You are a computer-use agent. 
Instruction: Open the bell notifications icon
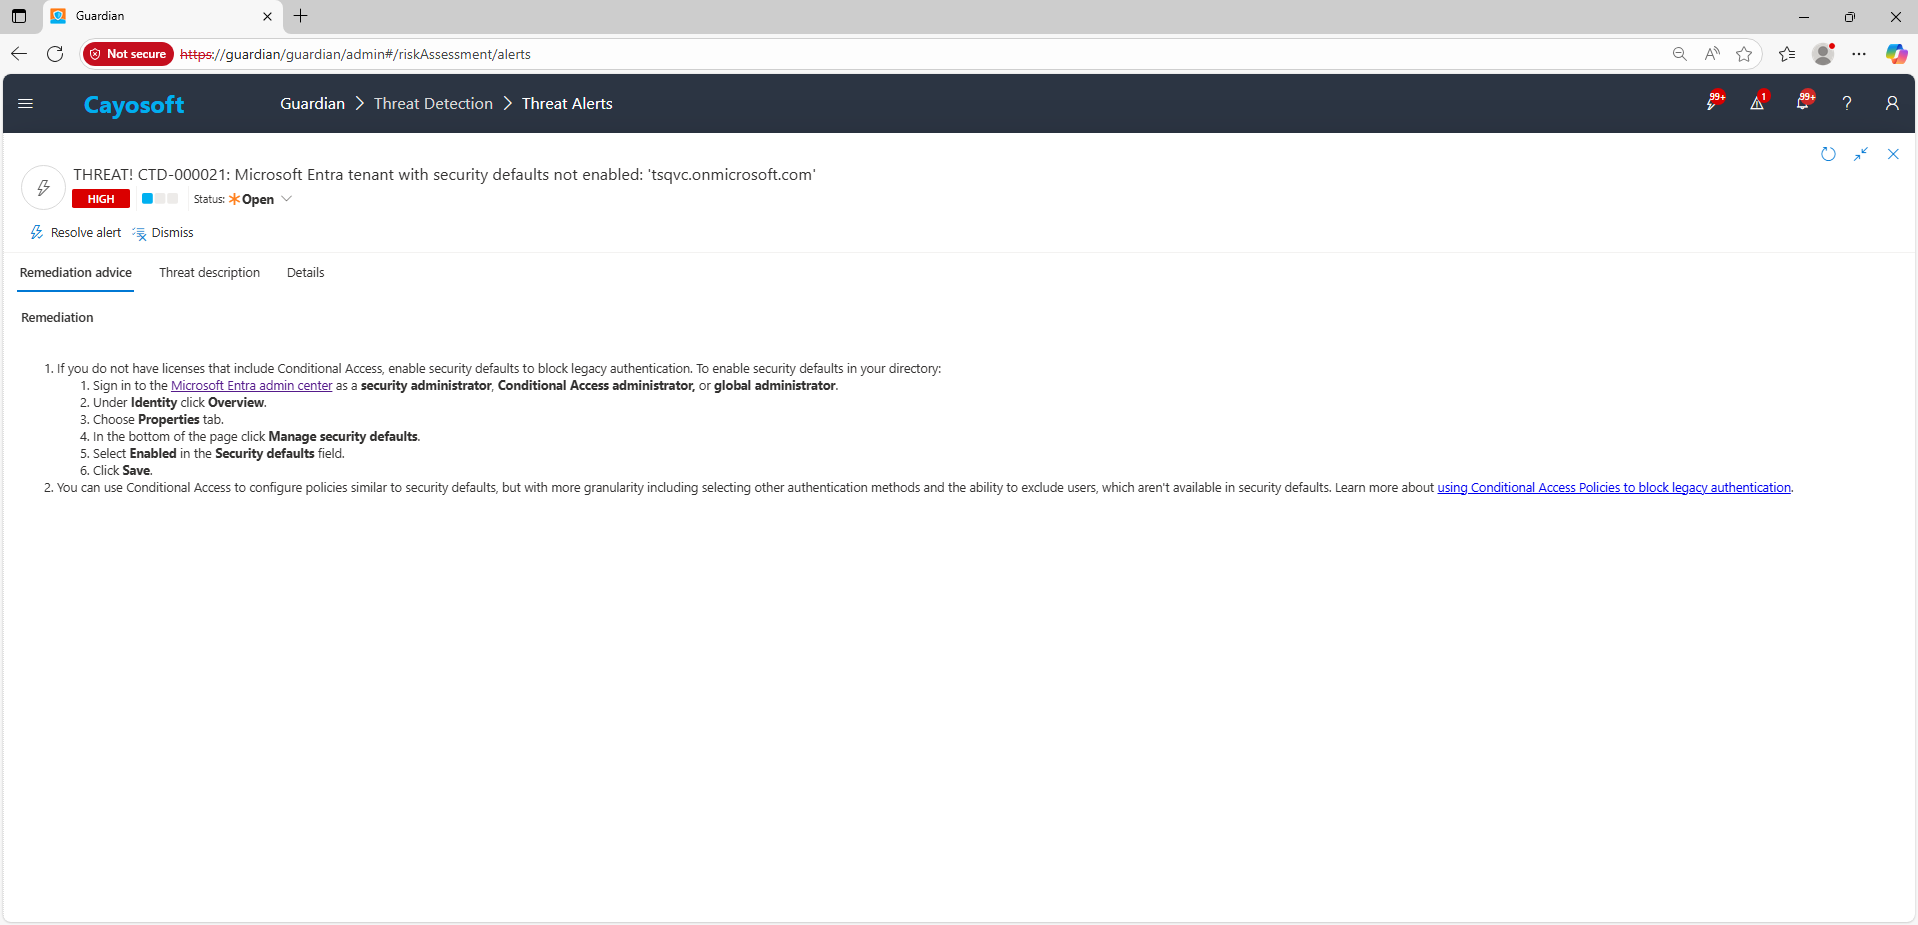pyautogui.click(x=1803, y=103)
